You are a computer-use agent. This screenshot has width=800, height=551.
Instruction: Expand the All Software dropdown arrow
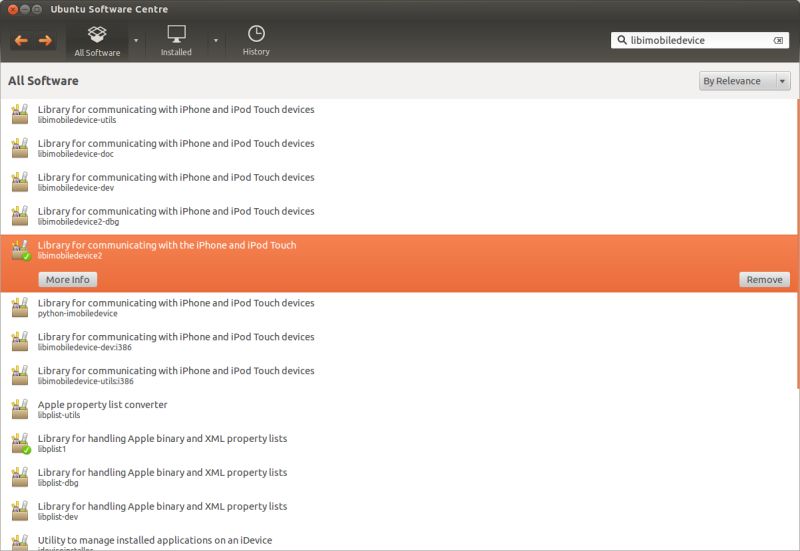point(136,40)
